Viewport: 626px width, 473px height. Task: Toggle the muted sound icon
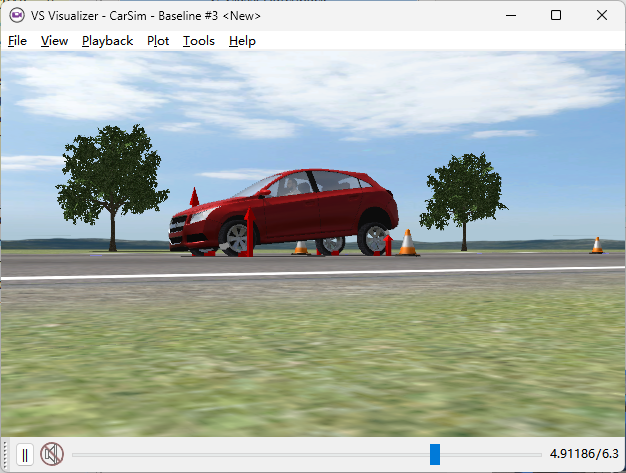click(x=52, y=455)
